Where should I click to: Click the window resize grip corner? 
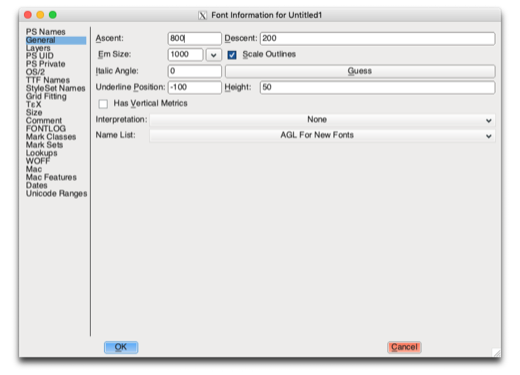[x=496, y=353]
